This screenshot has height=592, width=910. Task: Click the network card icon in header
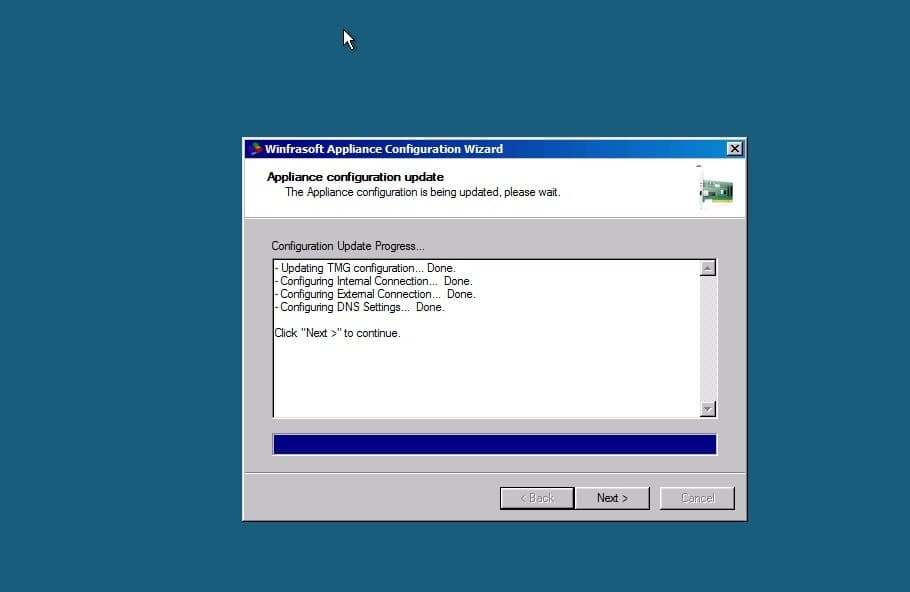point(716,189)
